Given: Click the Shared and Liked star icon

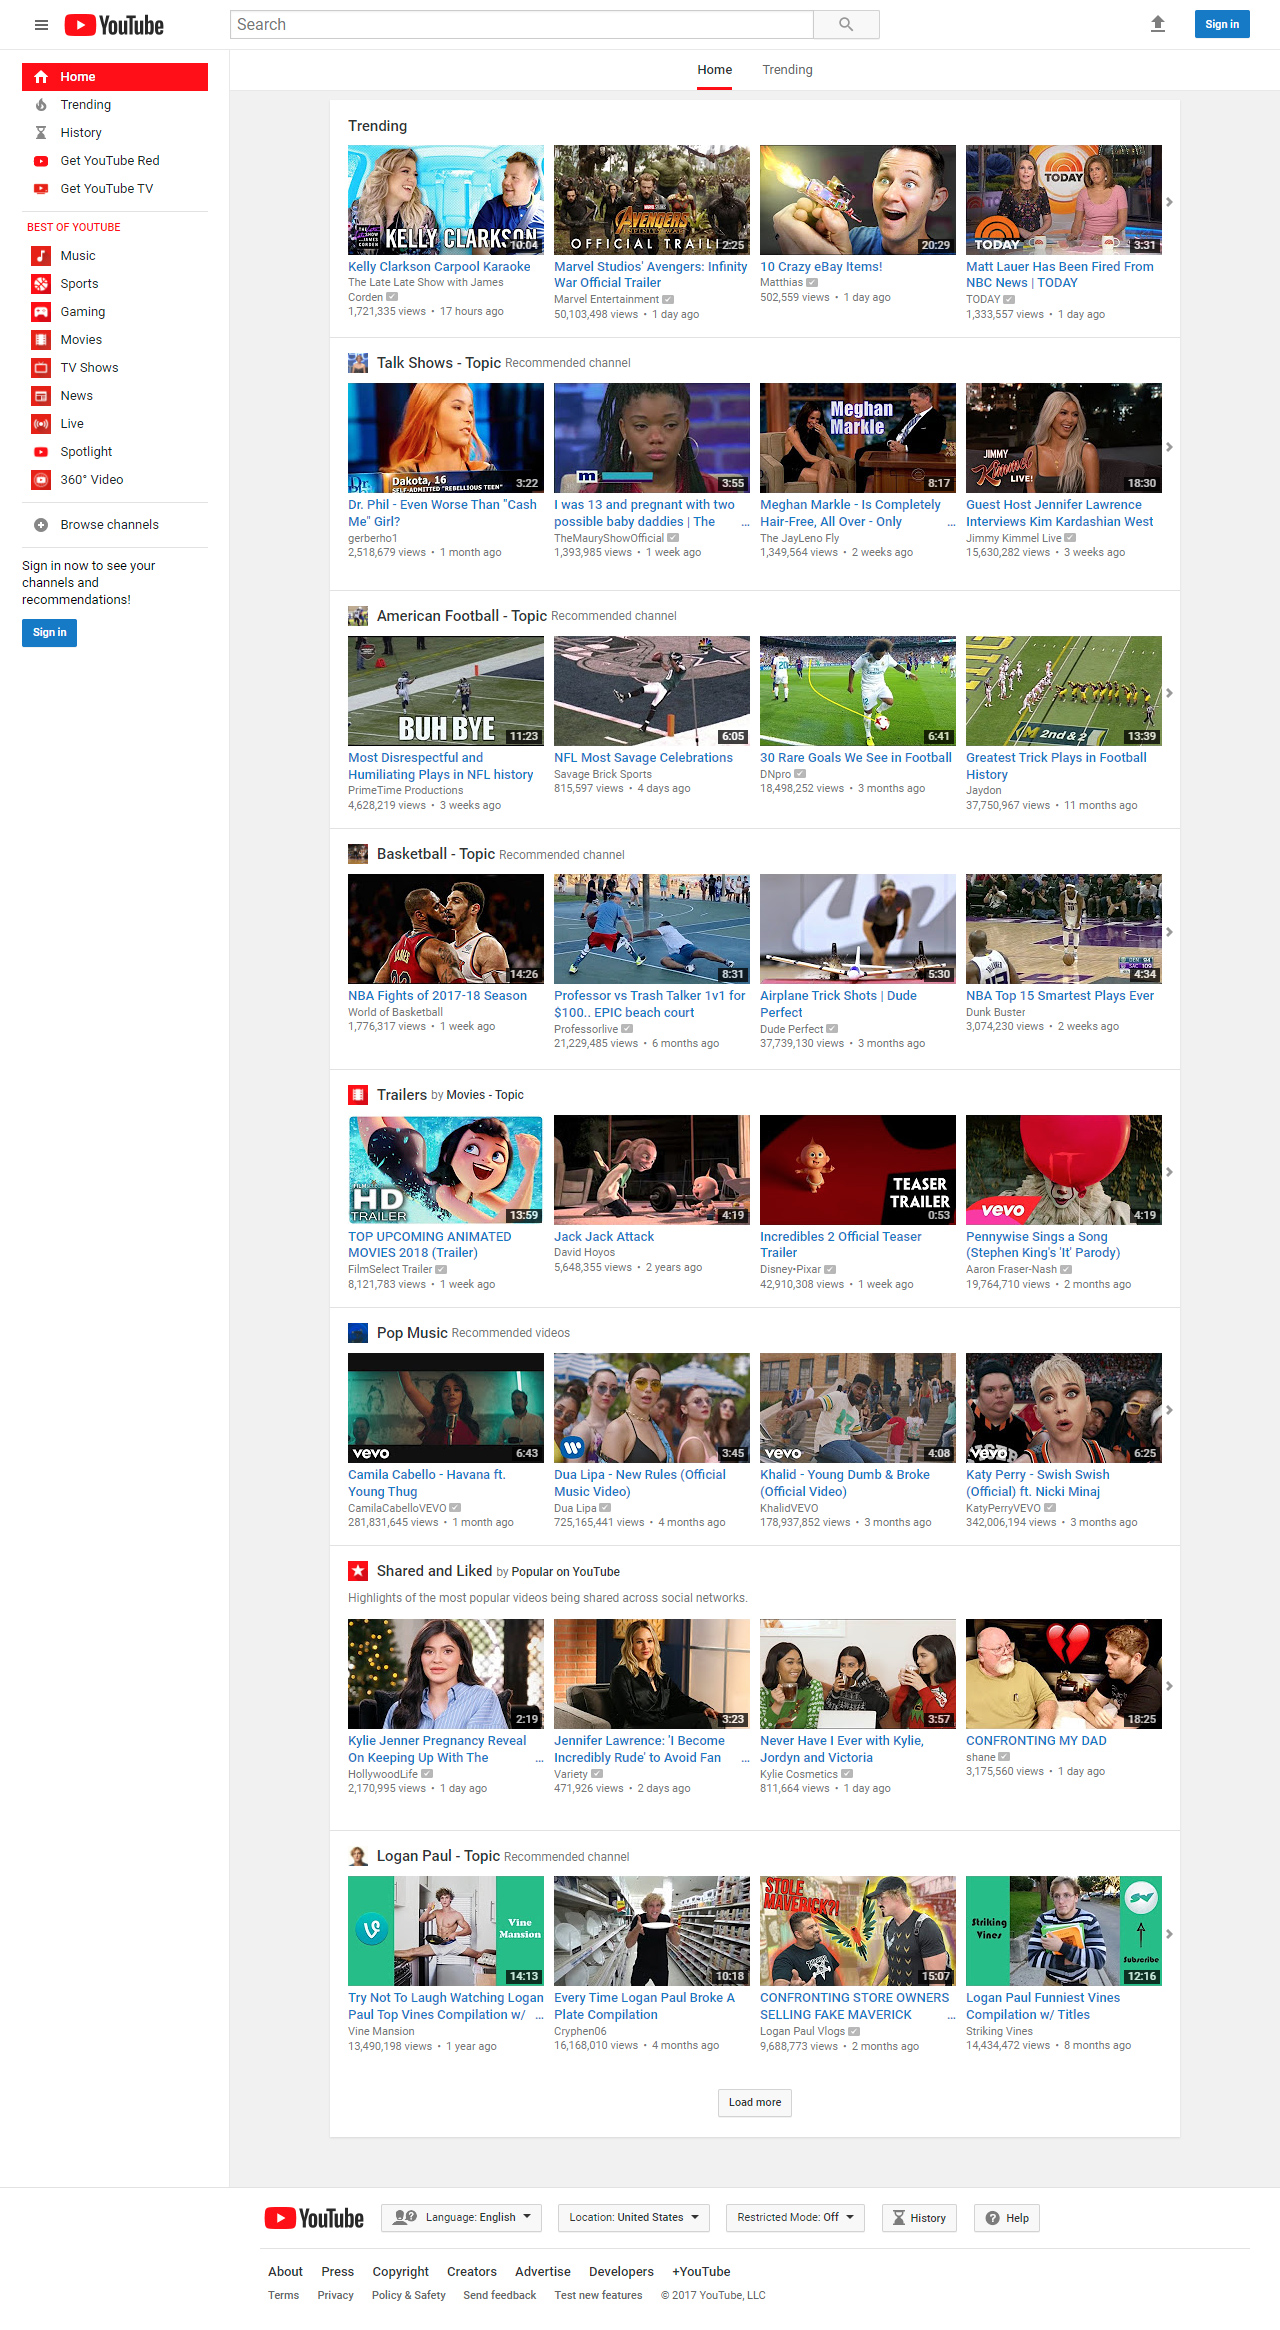Looking at the screenshot, I should point(358,1571).
